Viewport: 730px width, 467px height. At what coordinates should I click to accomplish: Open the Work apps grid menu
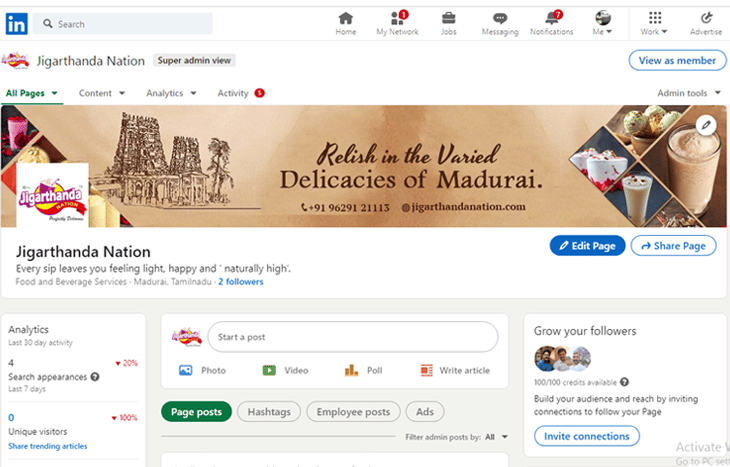[x=654, y=24]
